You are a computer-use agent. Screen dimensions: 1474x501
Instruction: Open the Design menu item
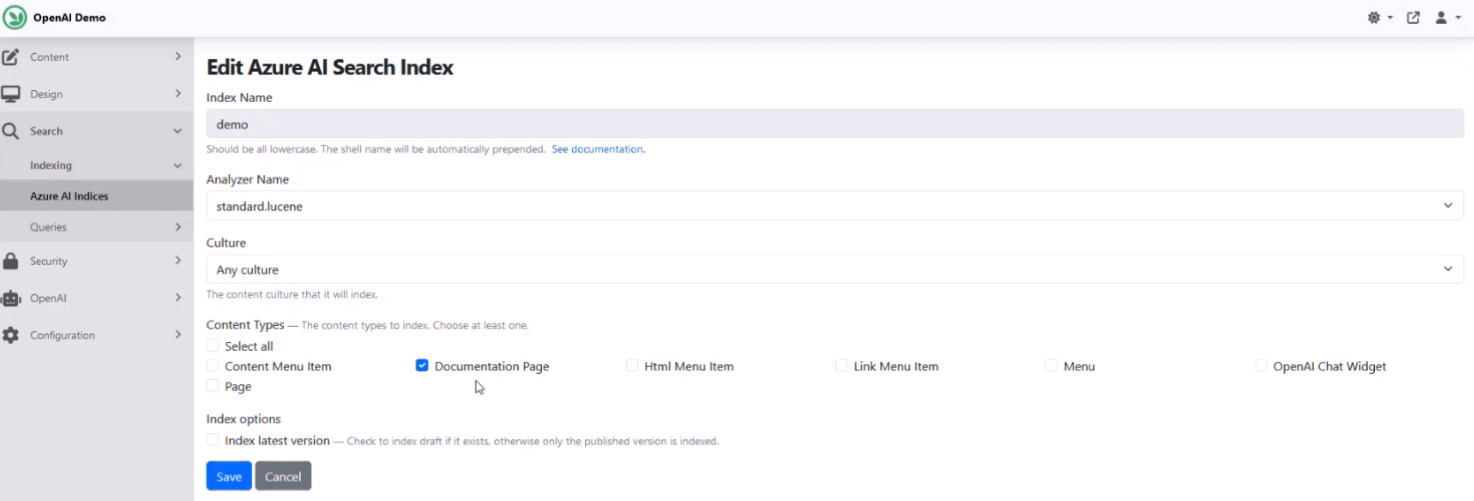click(x=96, y=94)
